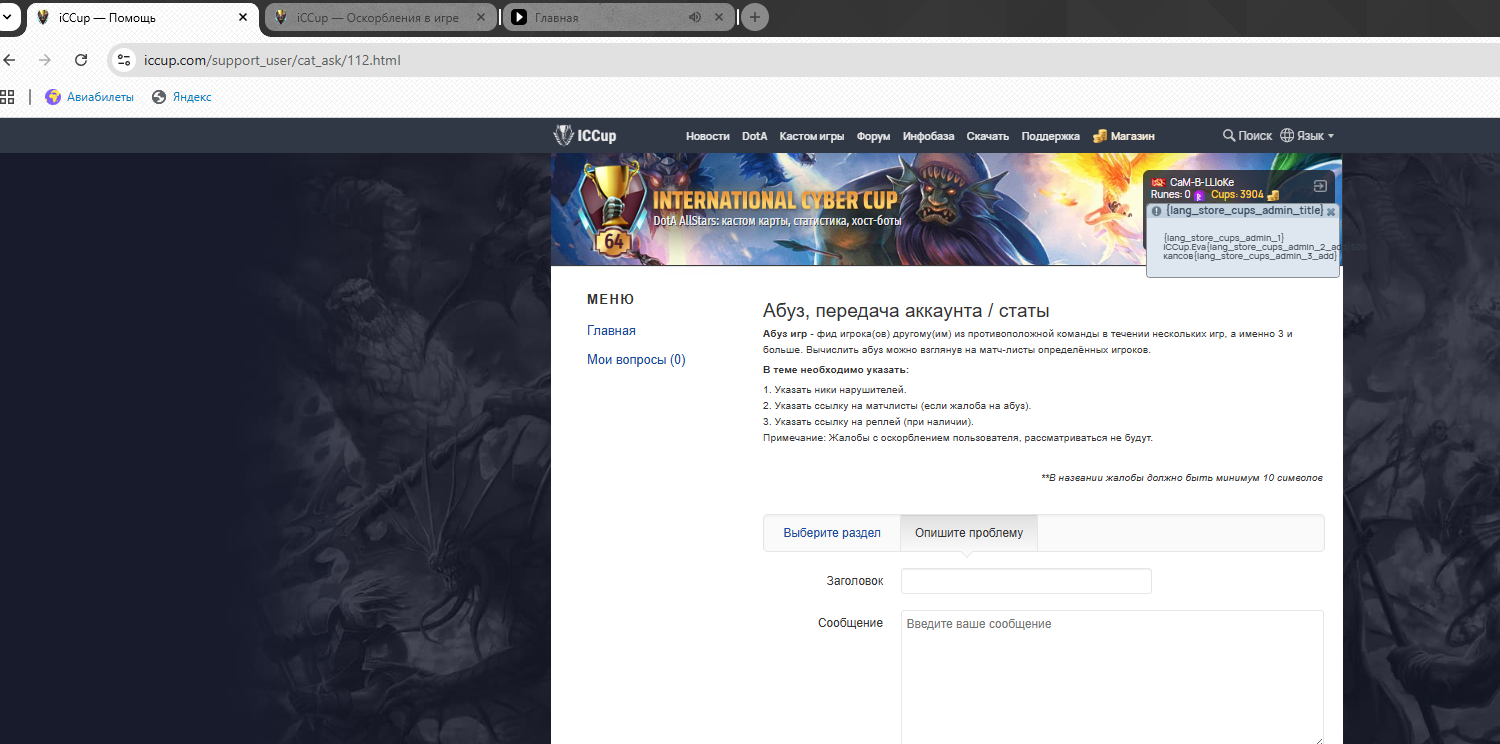
Task: Click the Яндекс bookmark globe icon
Action: 158,97
